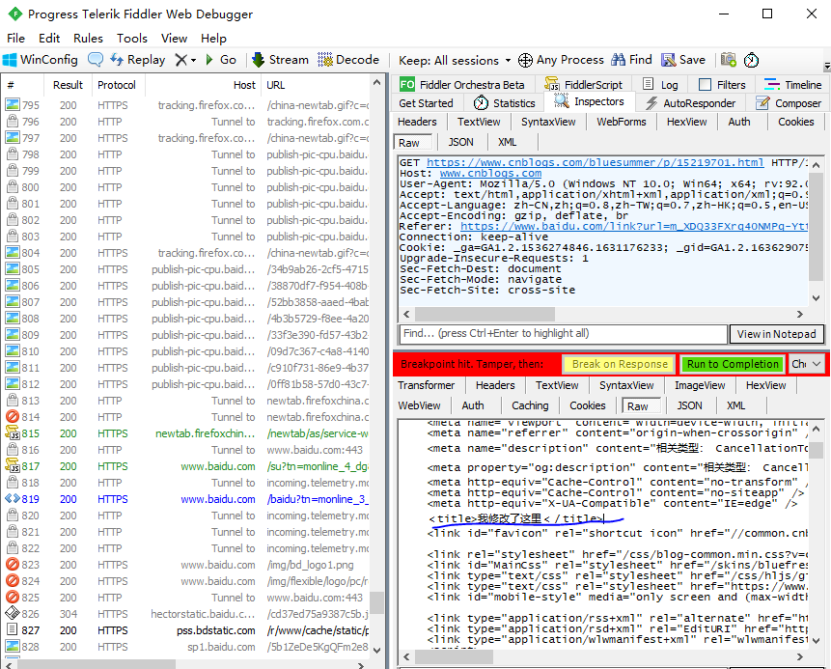The image size is (831, 669).
Task: Sort sessions by the Host column header
Action: [x=203, y=85]
